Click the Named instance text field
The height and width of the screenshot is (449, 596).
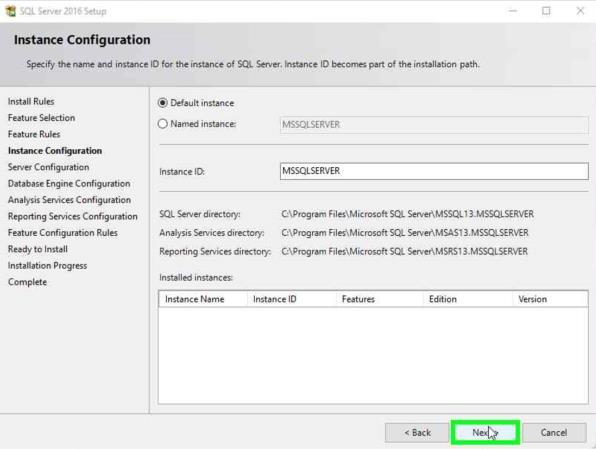tap(434, 125)
